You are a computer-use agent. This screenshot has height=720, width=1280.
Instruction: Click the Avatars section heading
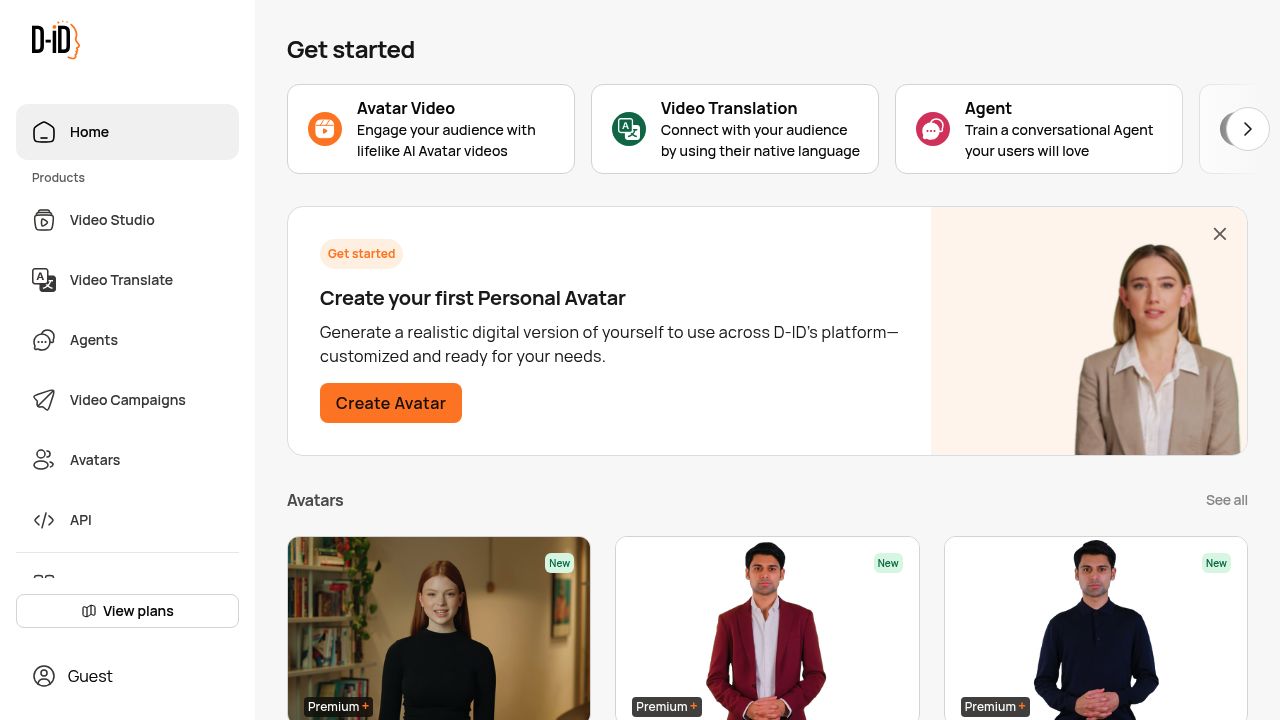pyautogui.click(x=315, y=500)
